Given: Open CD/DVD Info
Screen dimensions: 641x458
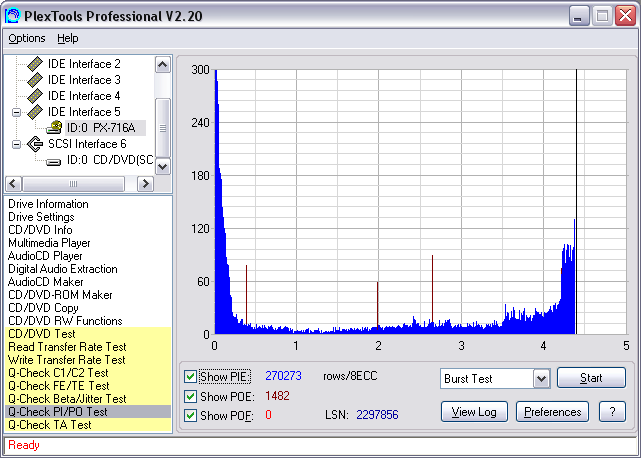Looking at the screenshot, I should [x=40, y=230].
